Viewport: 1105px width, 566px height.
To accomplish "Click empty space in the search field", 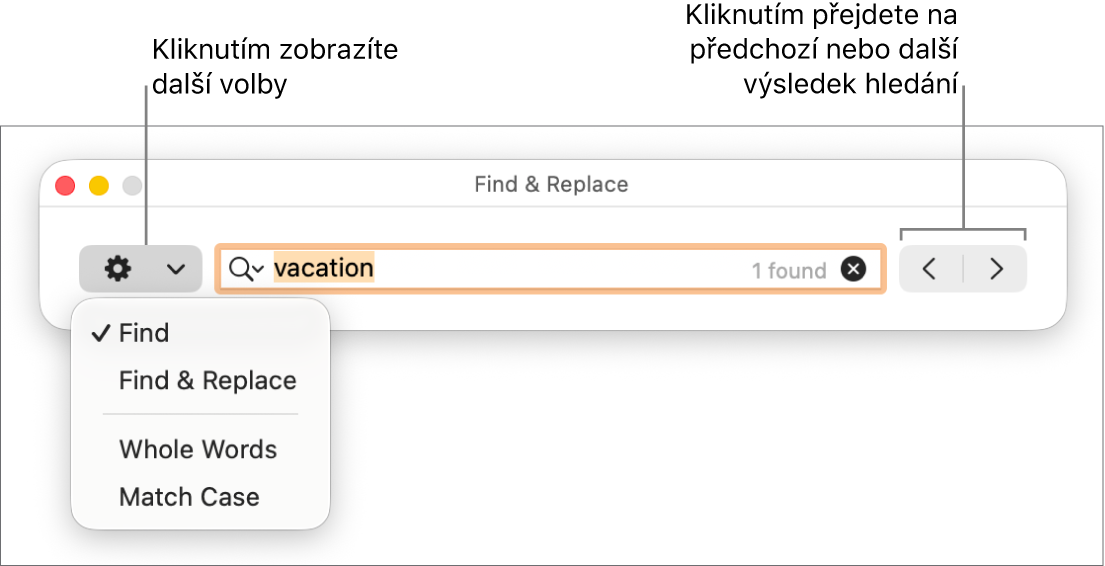I will (560, 269).
